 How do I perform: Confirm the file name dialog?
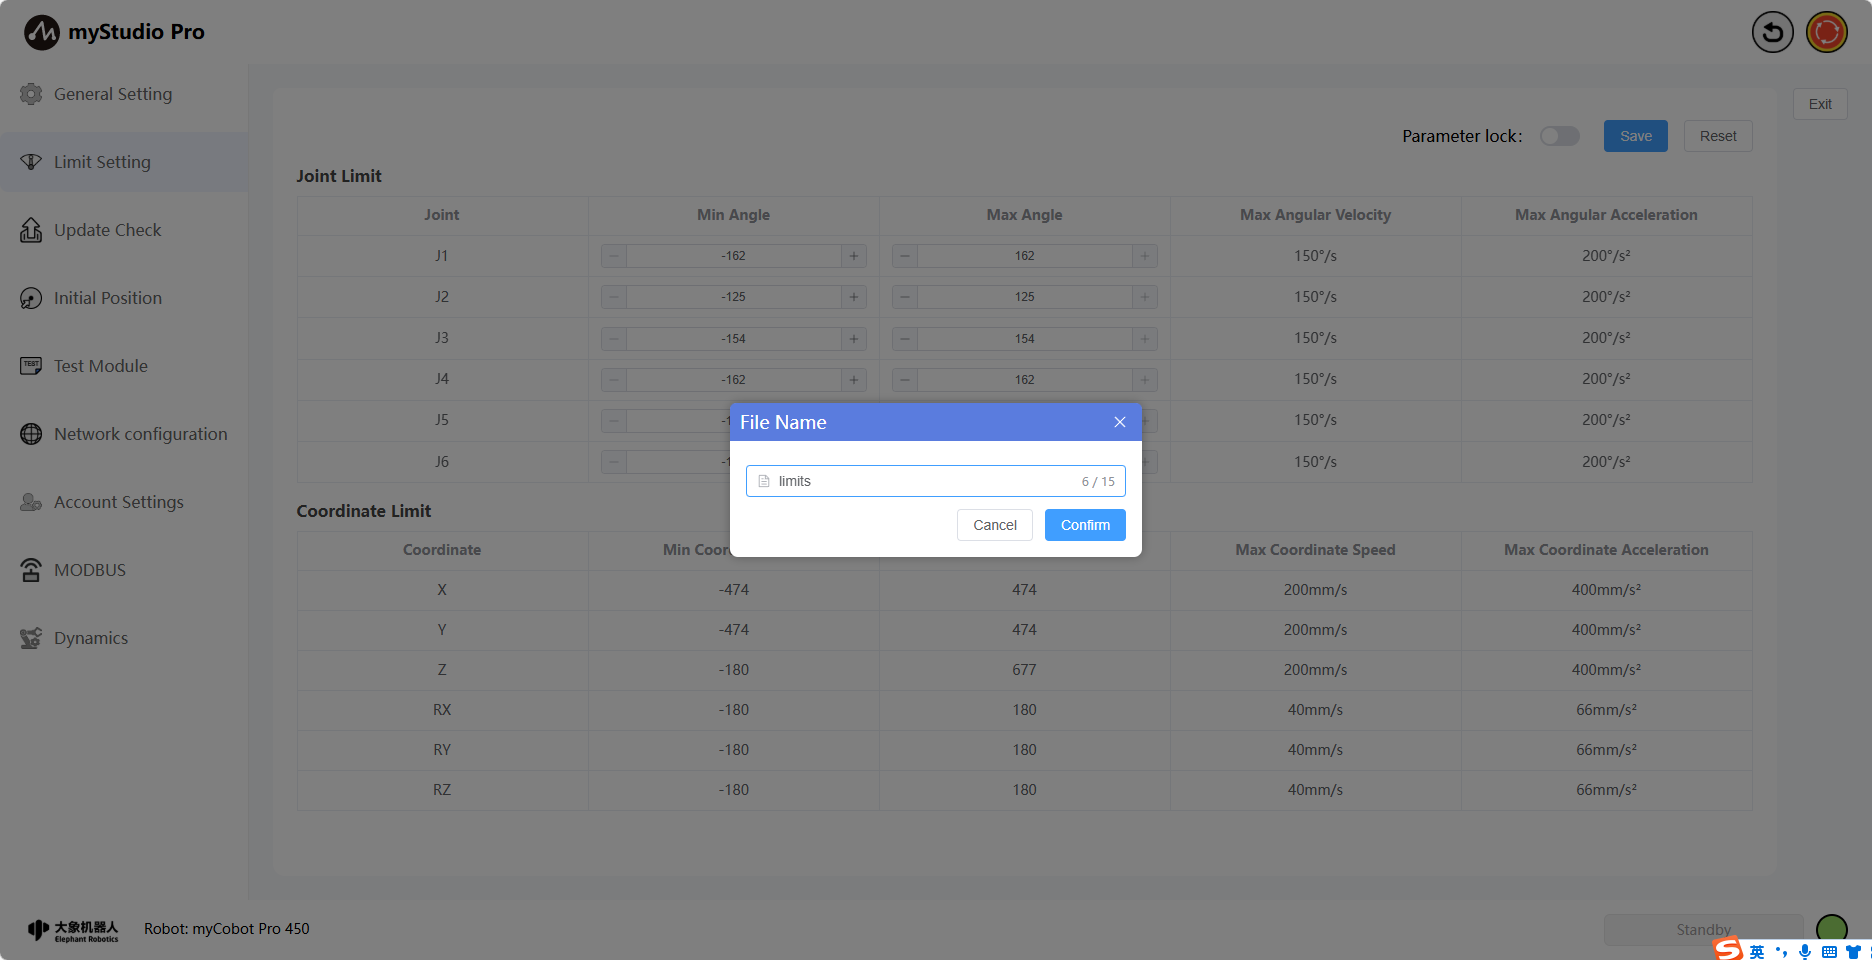click(x=1085, y=525)
